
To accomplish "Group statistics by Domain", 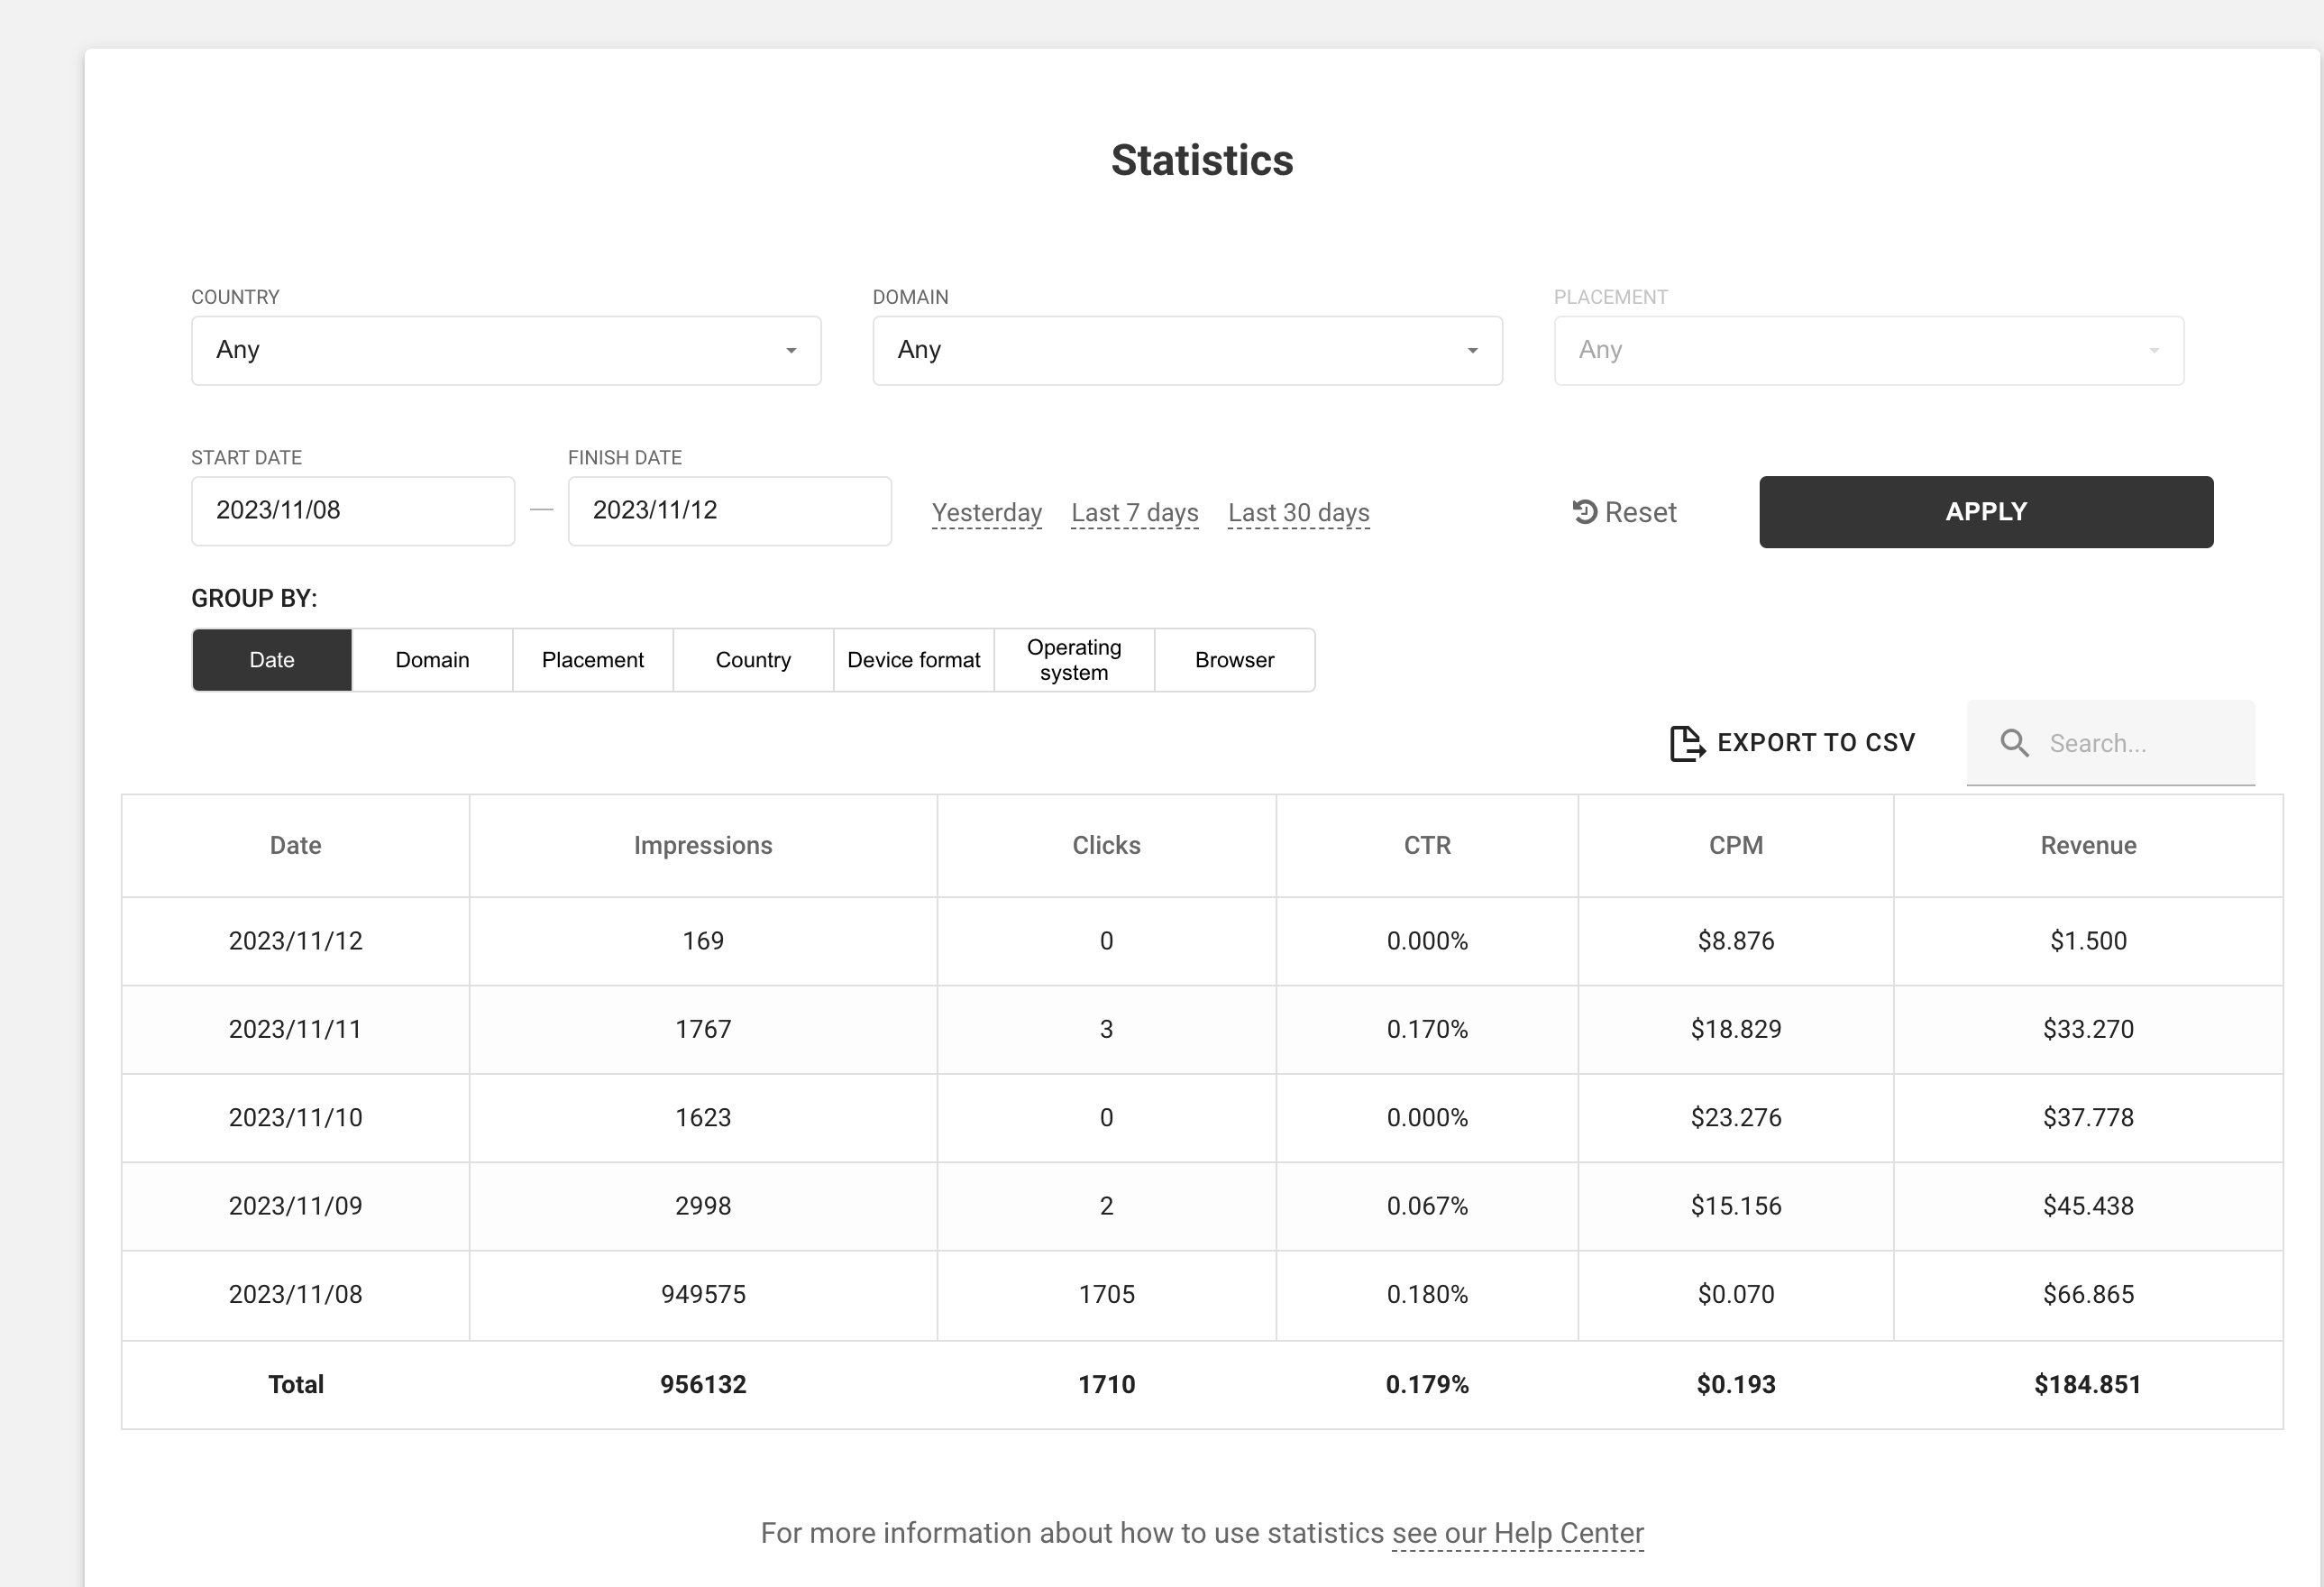I will click(432, 660).
